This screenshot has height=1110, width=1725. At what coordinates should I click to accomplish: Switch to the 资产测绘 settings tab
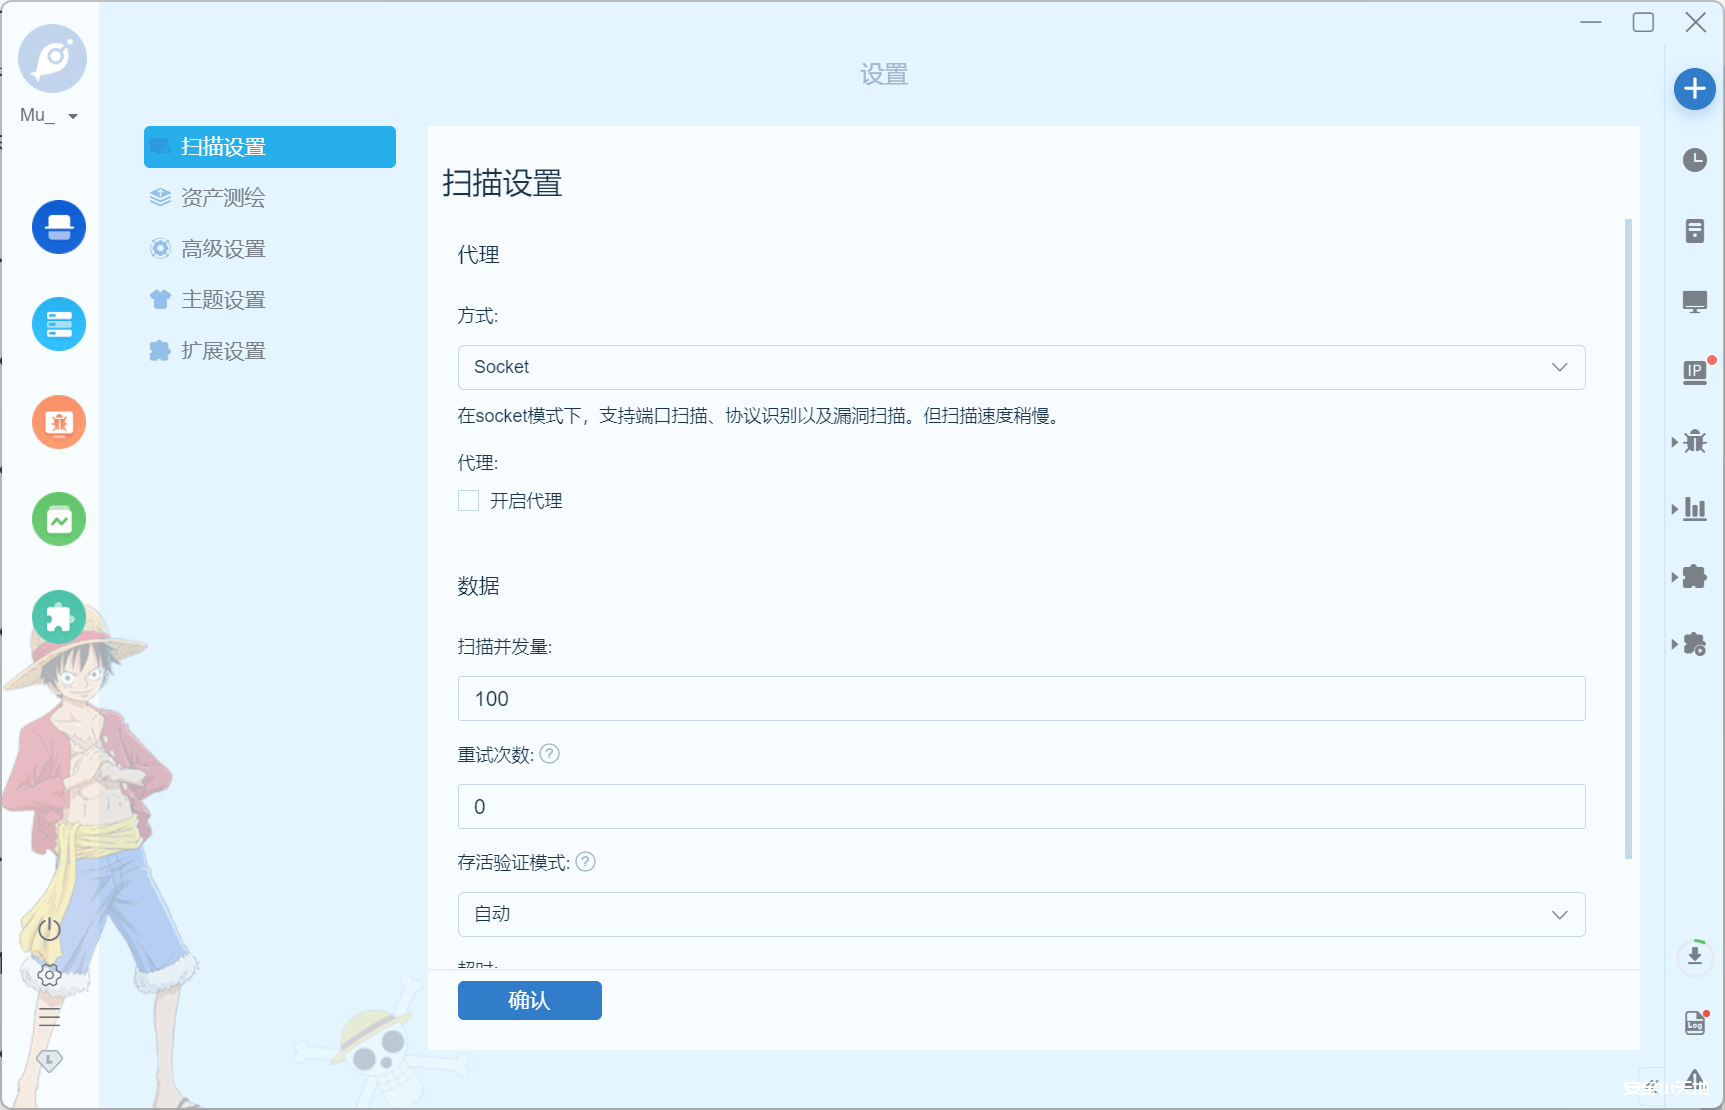(222, 197)
